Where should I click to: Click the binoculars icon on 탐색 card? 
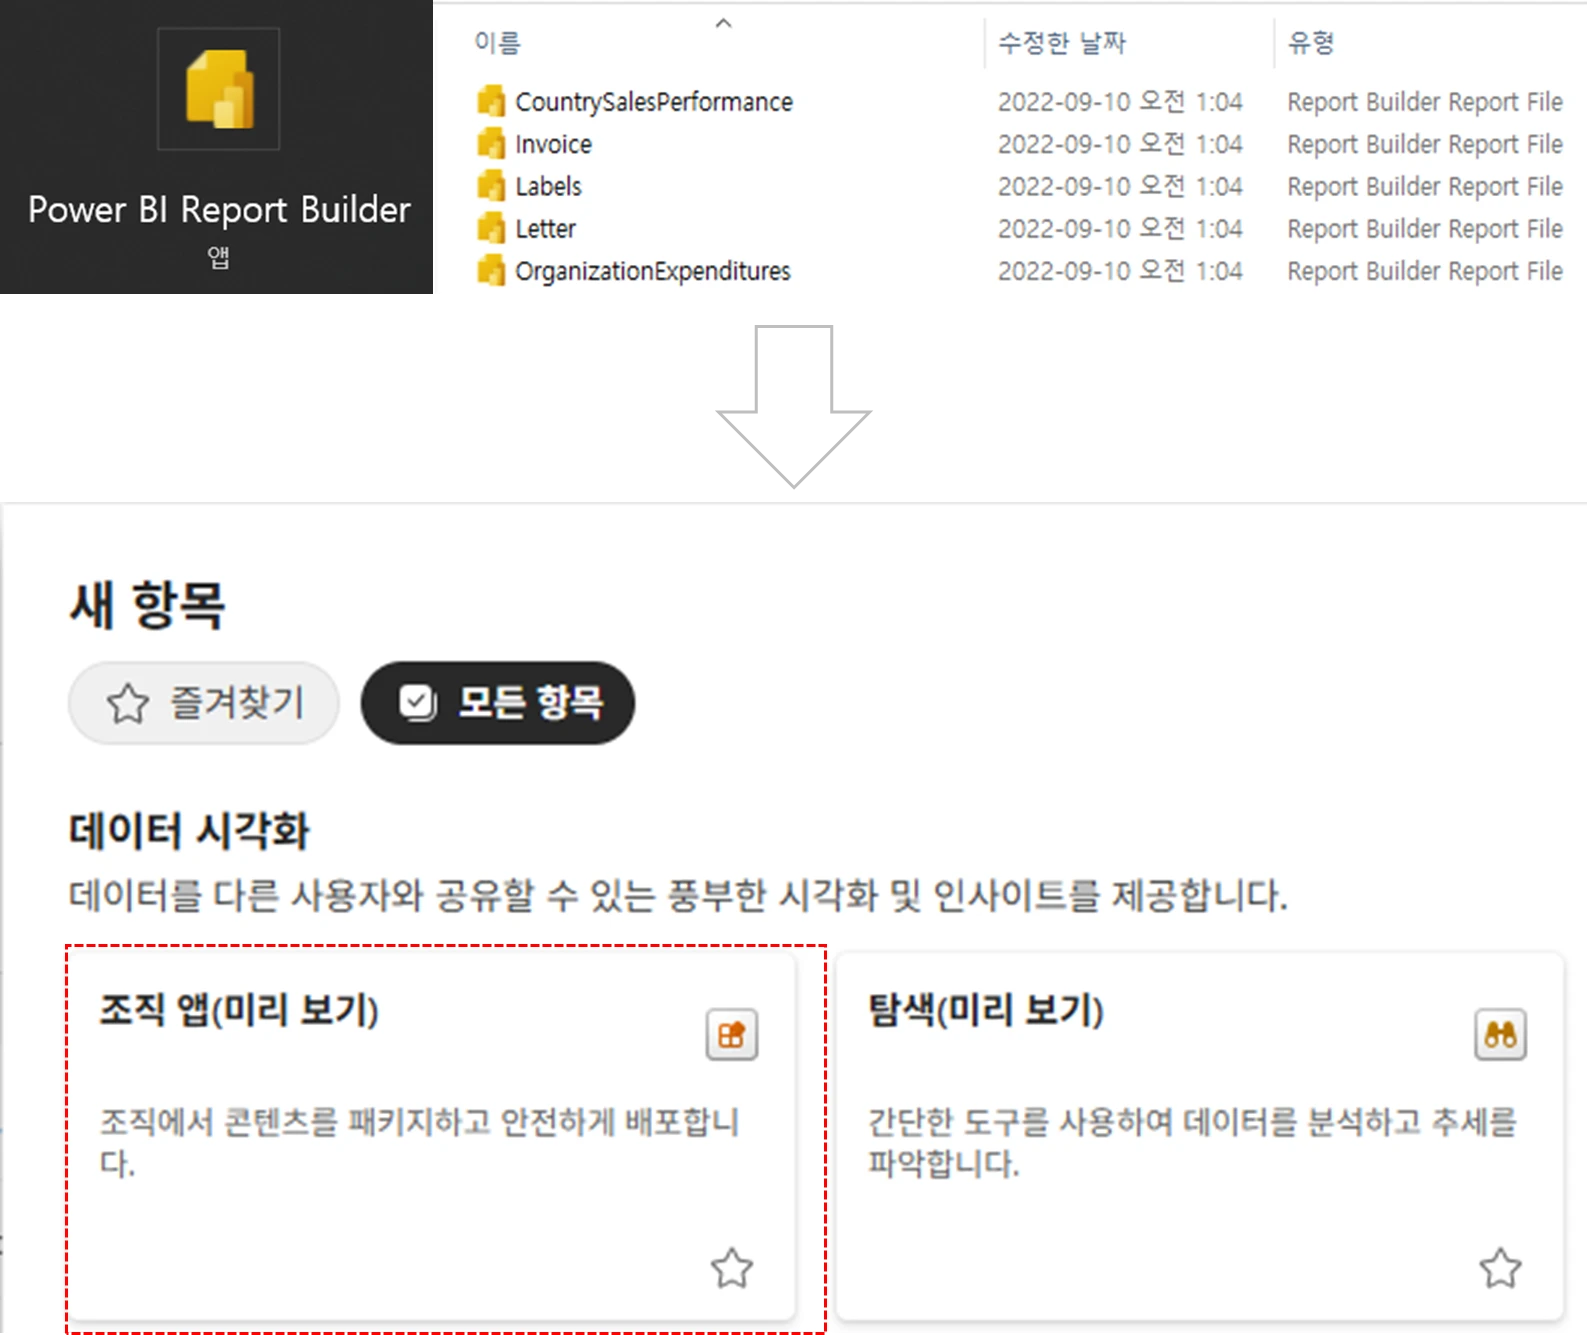tap(1500, 1034)
